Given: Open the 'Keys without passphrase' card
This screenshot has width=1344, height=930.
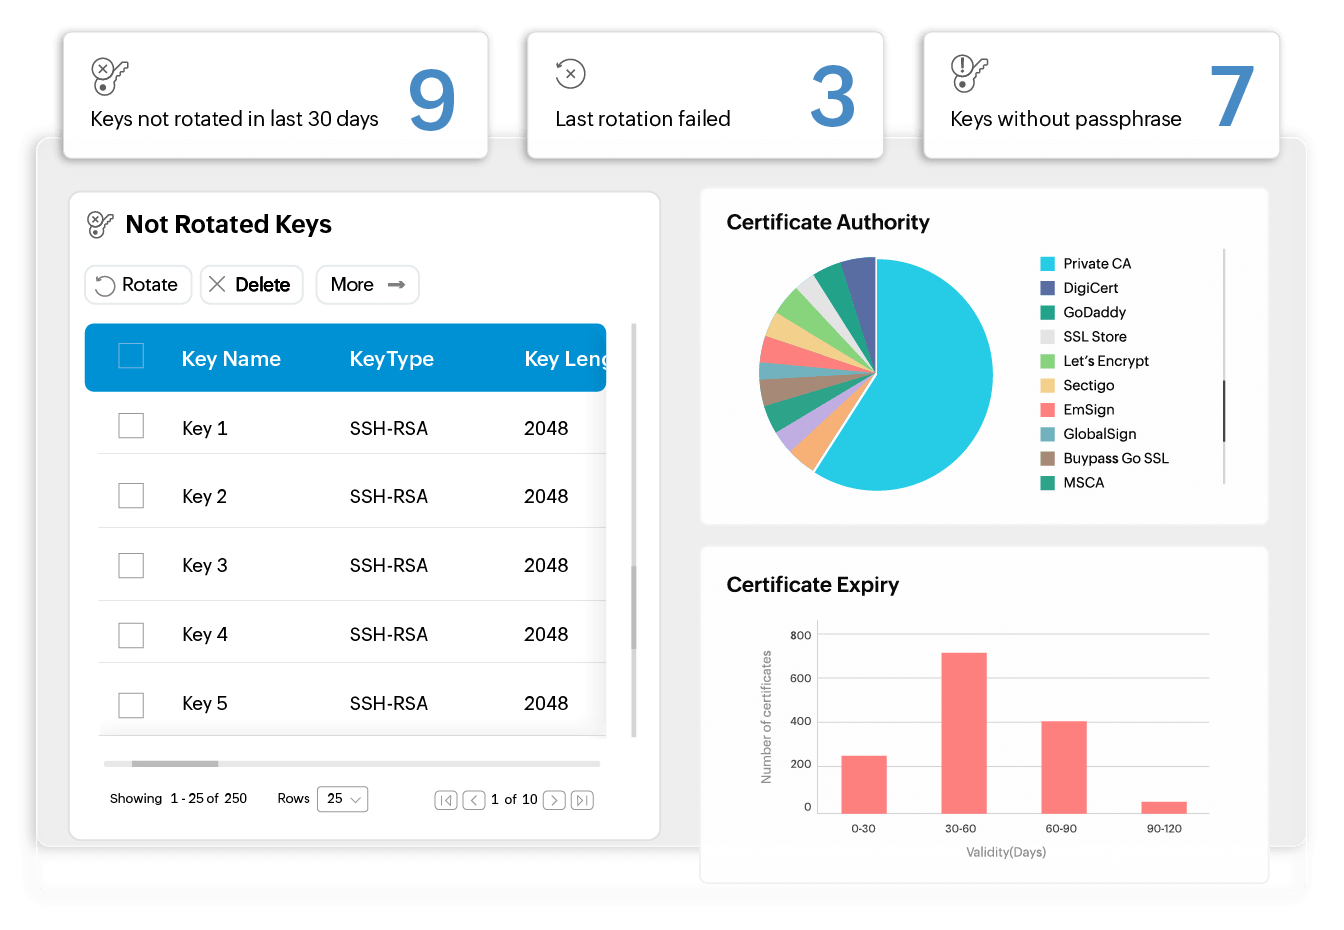Looking at the screenshot, I should click(1101, 95).
